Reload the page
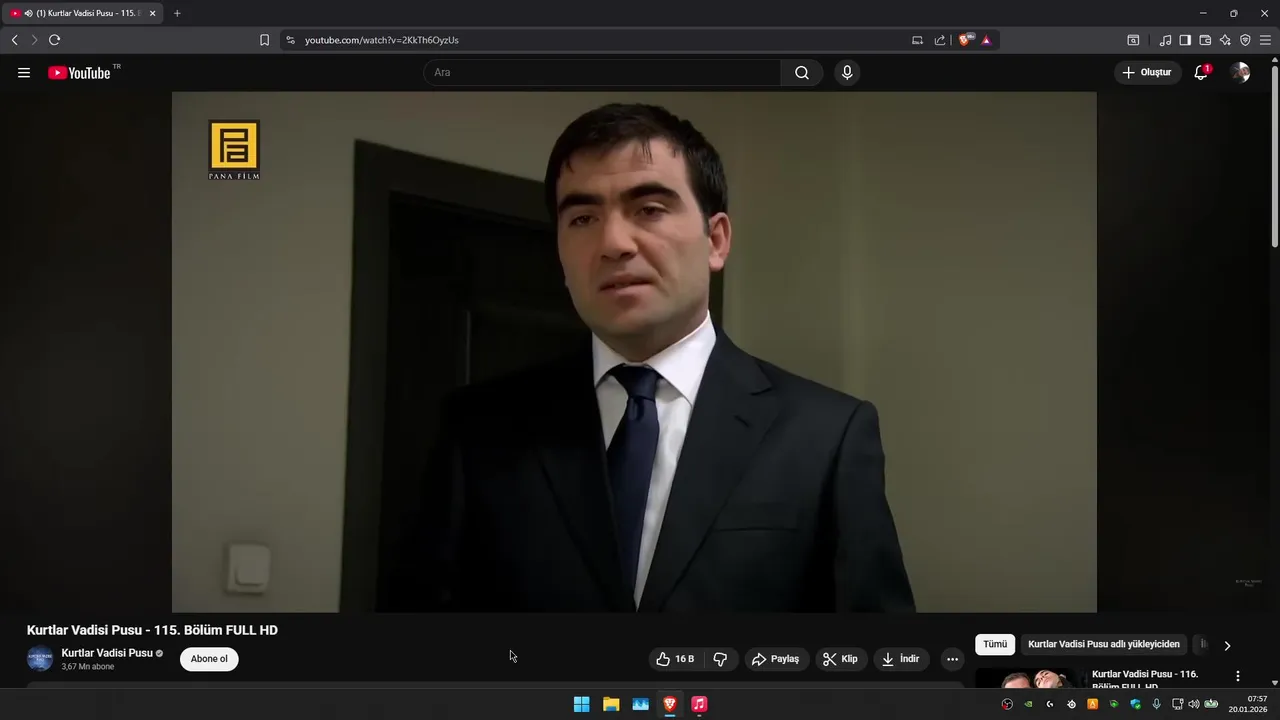1280x720 pixels. [x=54, y=40]
